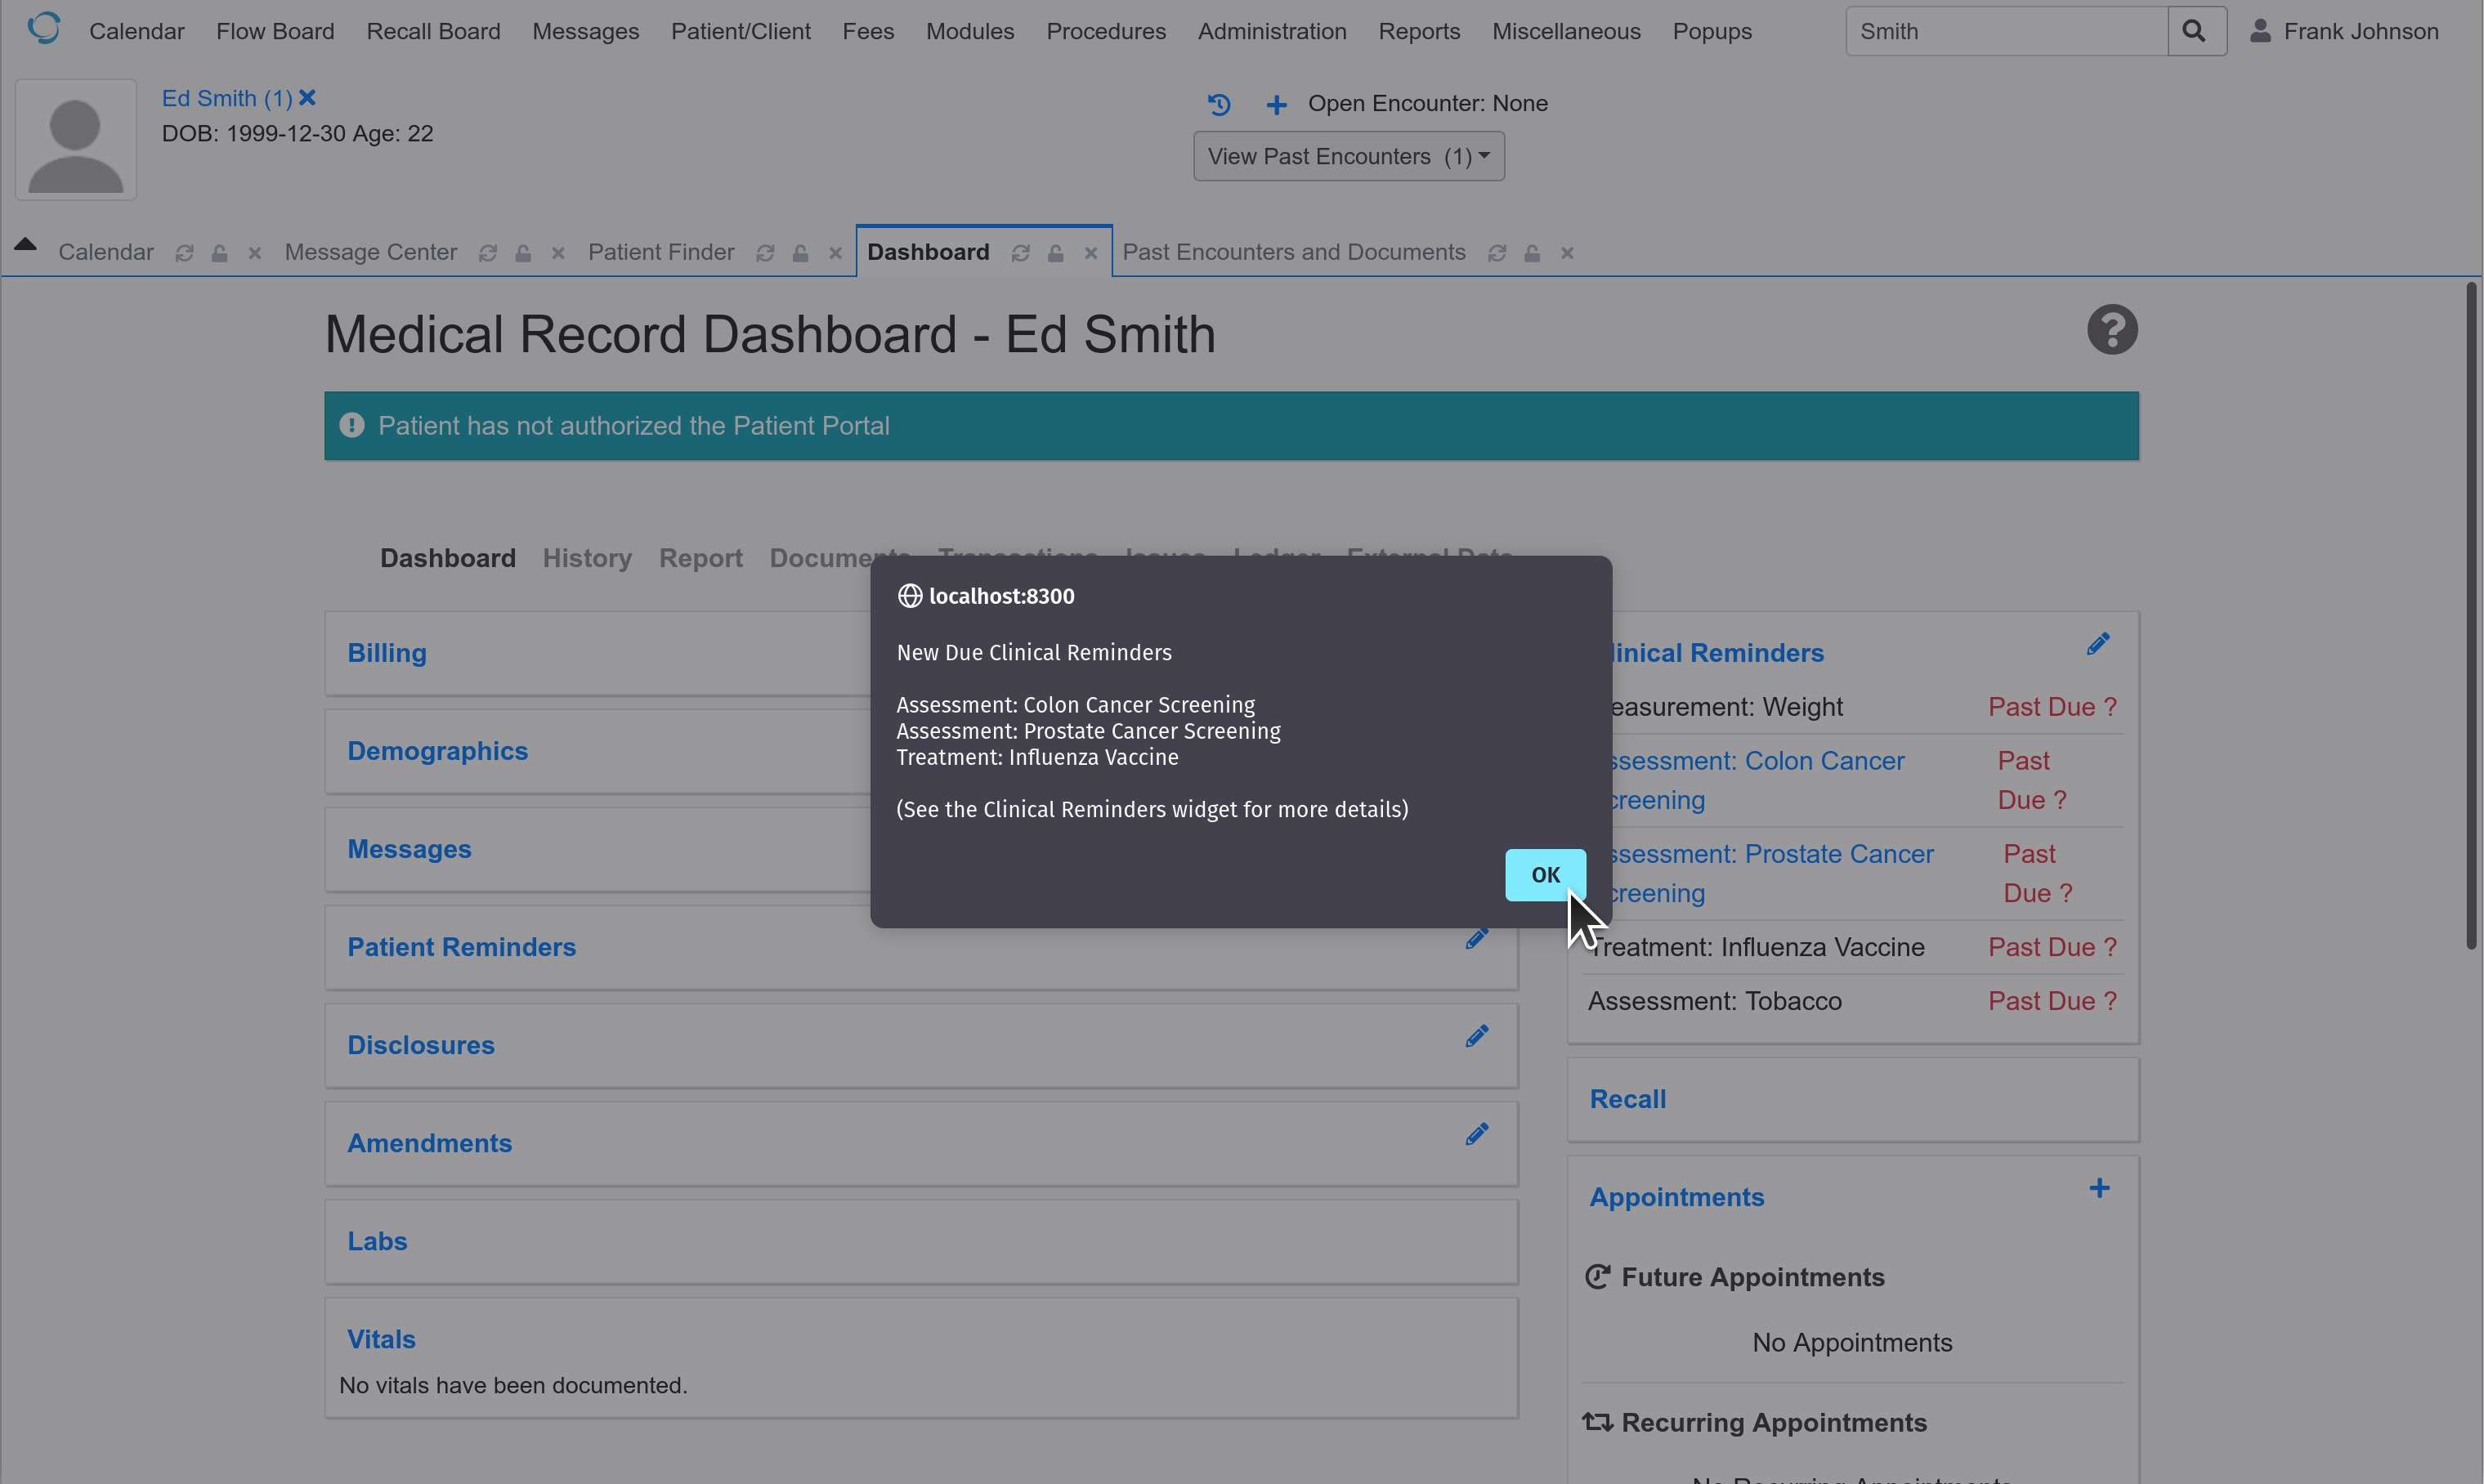Viewport: 2484px width, 1484px height.
Task: Open the Administration menu
Action: [1271, 31]
